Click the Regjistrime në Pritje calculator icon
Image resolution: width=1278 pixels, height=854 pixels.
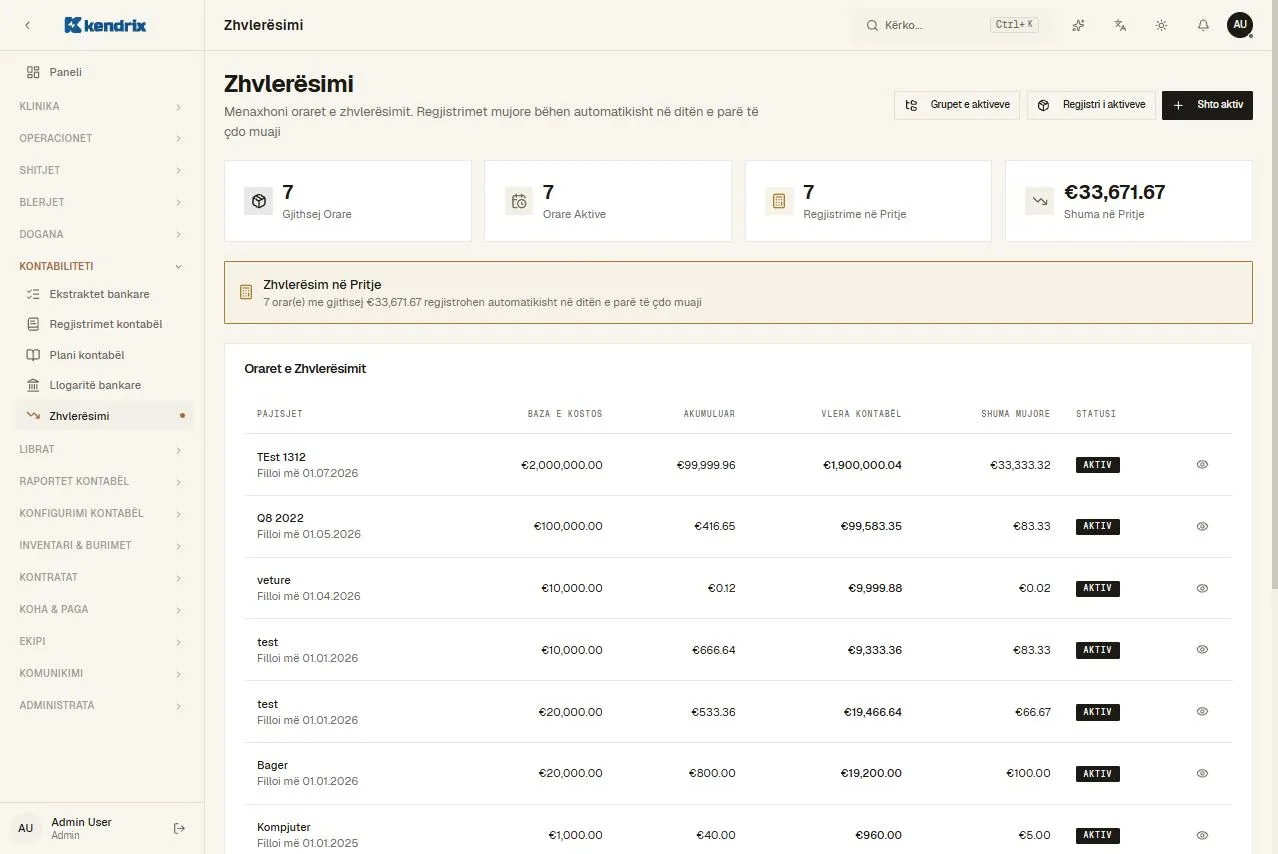coord(779,201)
